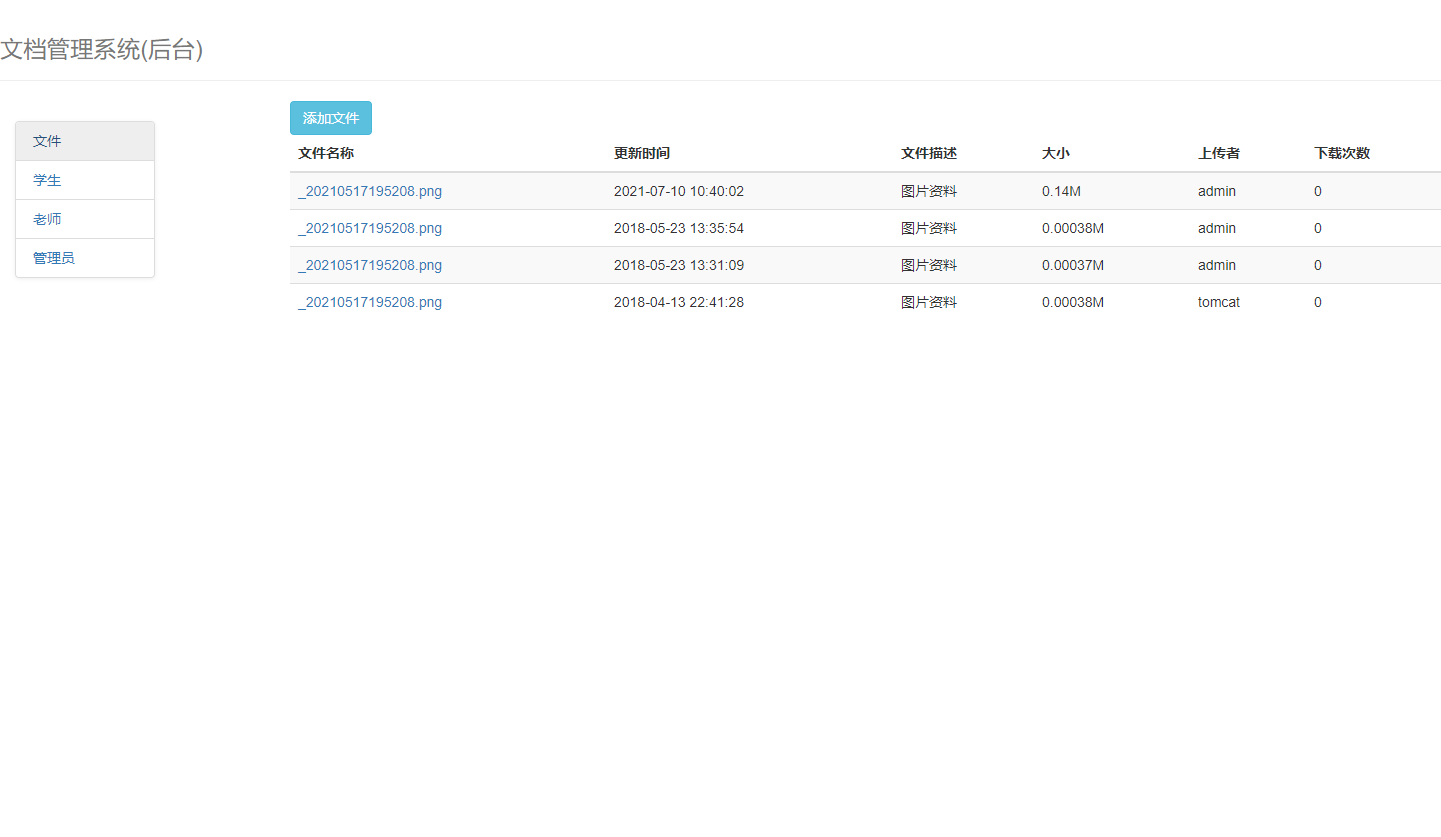
Task: Click the 文件名称 column header
Action: pyautogui.click(x=326, y=153)
